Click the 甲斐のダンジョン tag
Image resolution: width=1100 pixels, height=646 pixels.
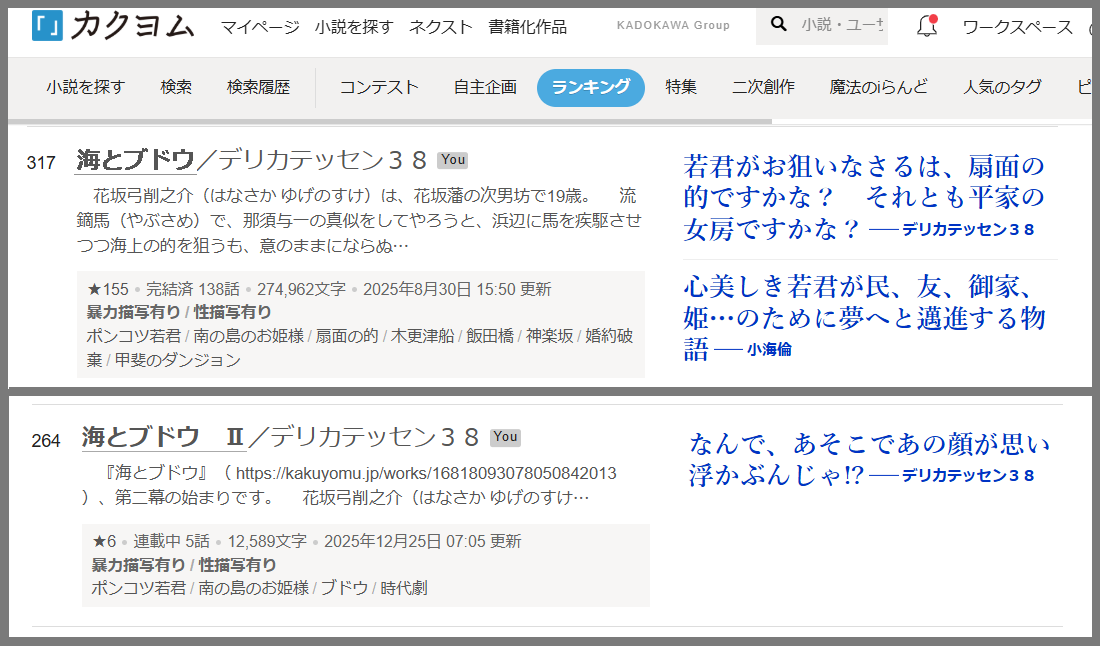[177, 360]
